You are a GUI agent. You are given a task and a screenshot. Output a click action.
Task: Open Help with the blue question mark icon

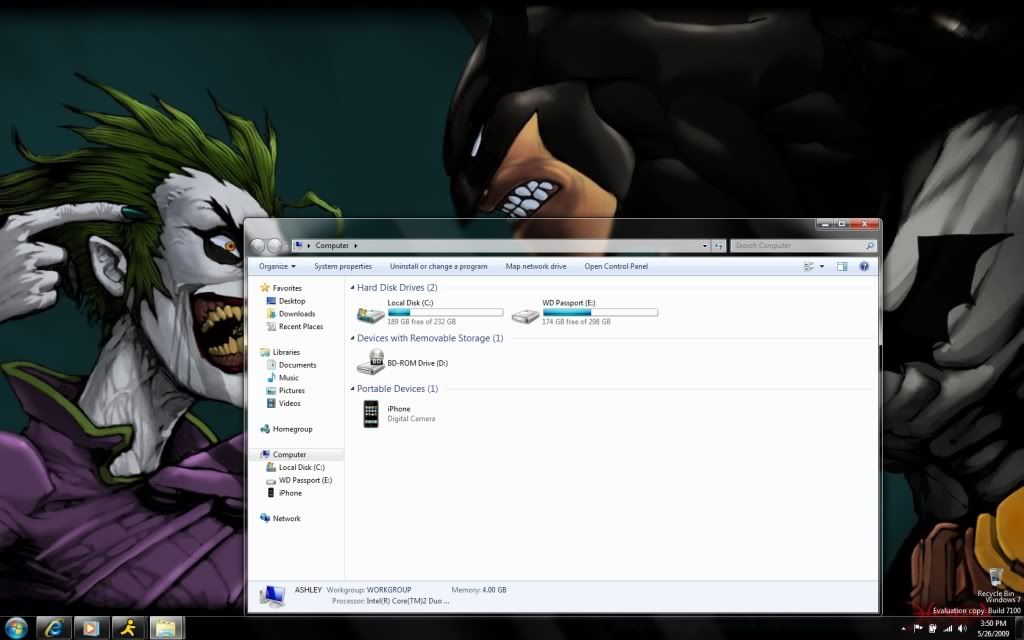(x=864, y=266)
